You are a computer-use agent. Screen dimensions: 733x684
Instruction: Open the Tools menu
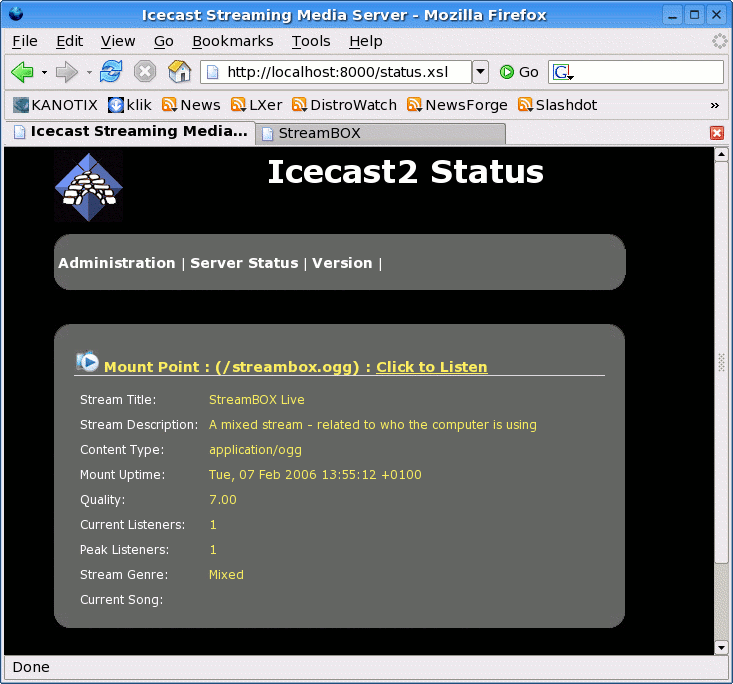[311, 41]
